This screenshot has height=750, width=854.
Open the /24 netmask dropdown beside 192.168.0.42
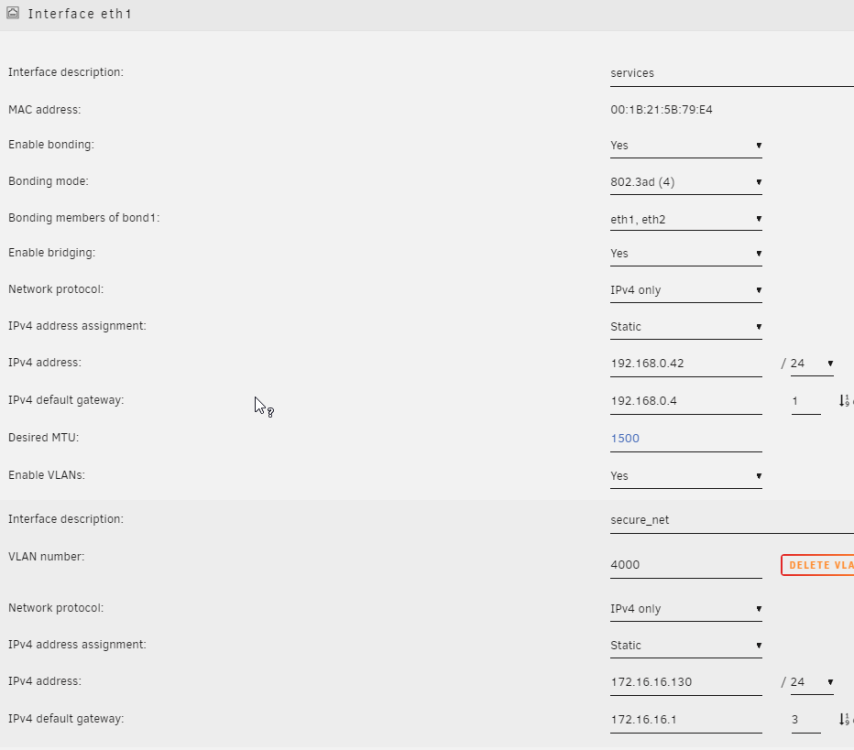[x=812, y=363]
